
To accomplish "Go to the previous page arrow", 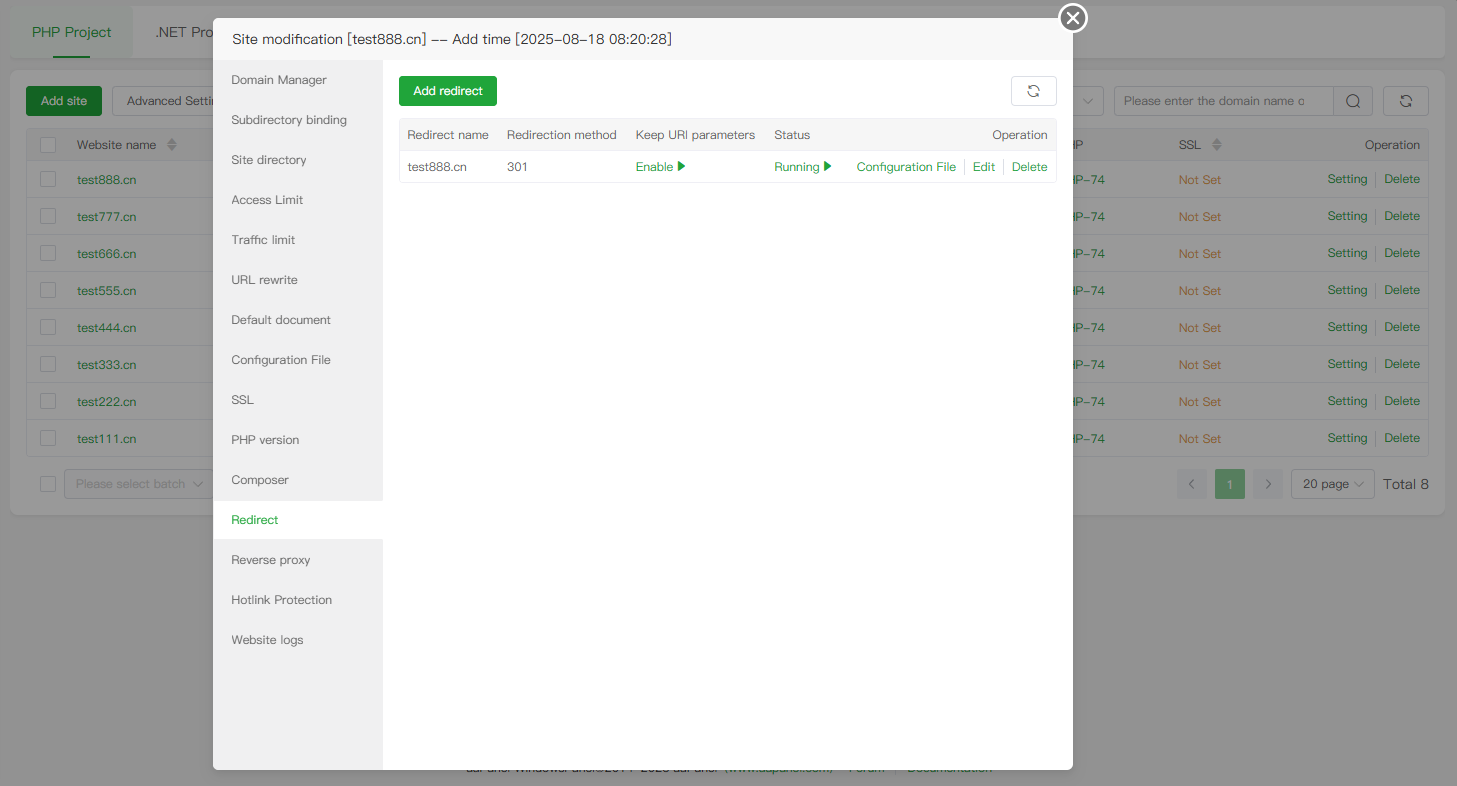I will pyautogui.click(x=1192, y=484).
